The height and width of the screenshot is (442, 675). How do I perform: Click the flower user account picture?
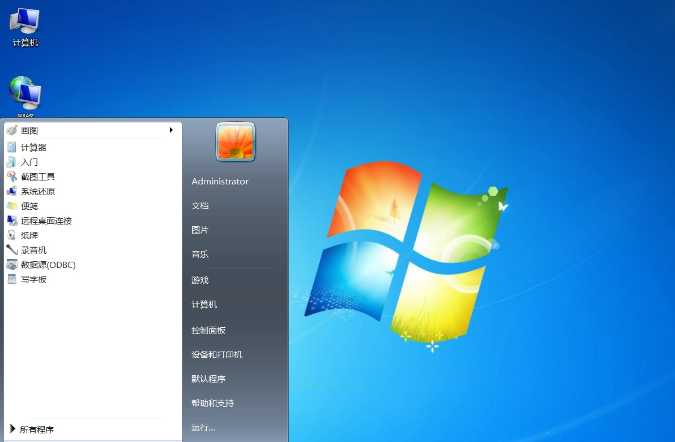(x=235, y=142)
